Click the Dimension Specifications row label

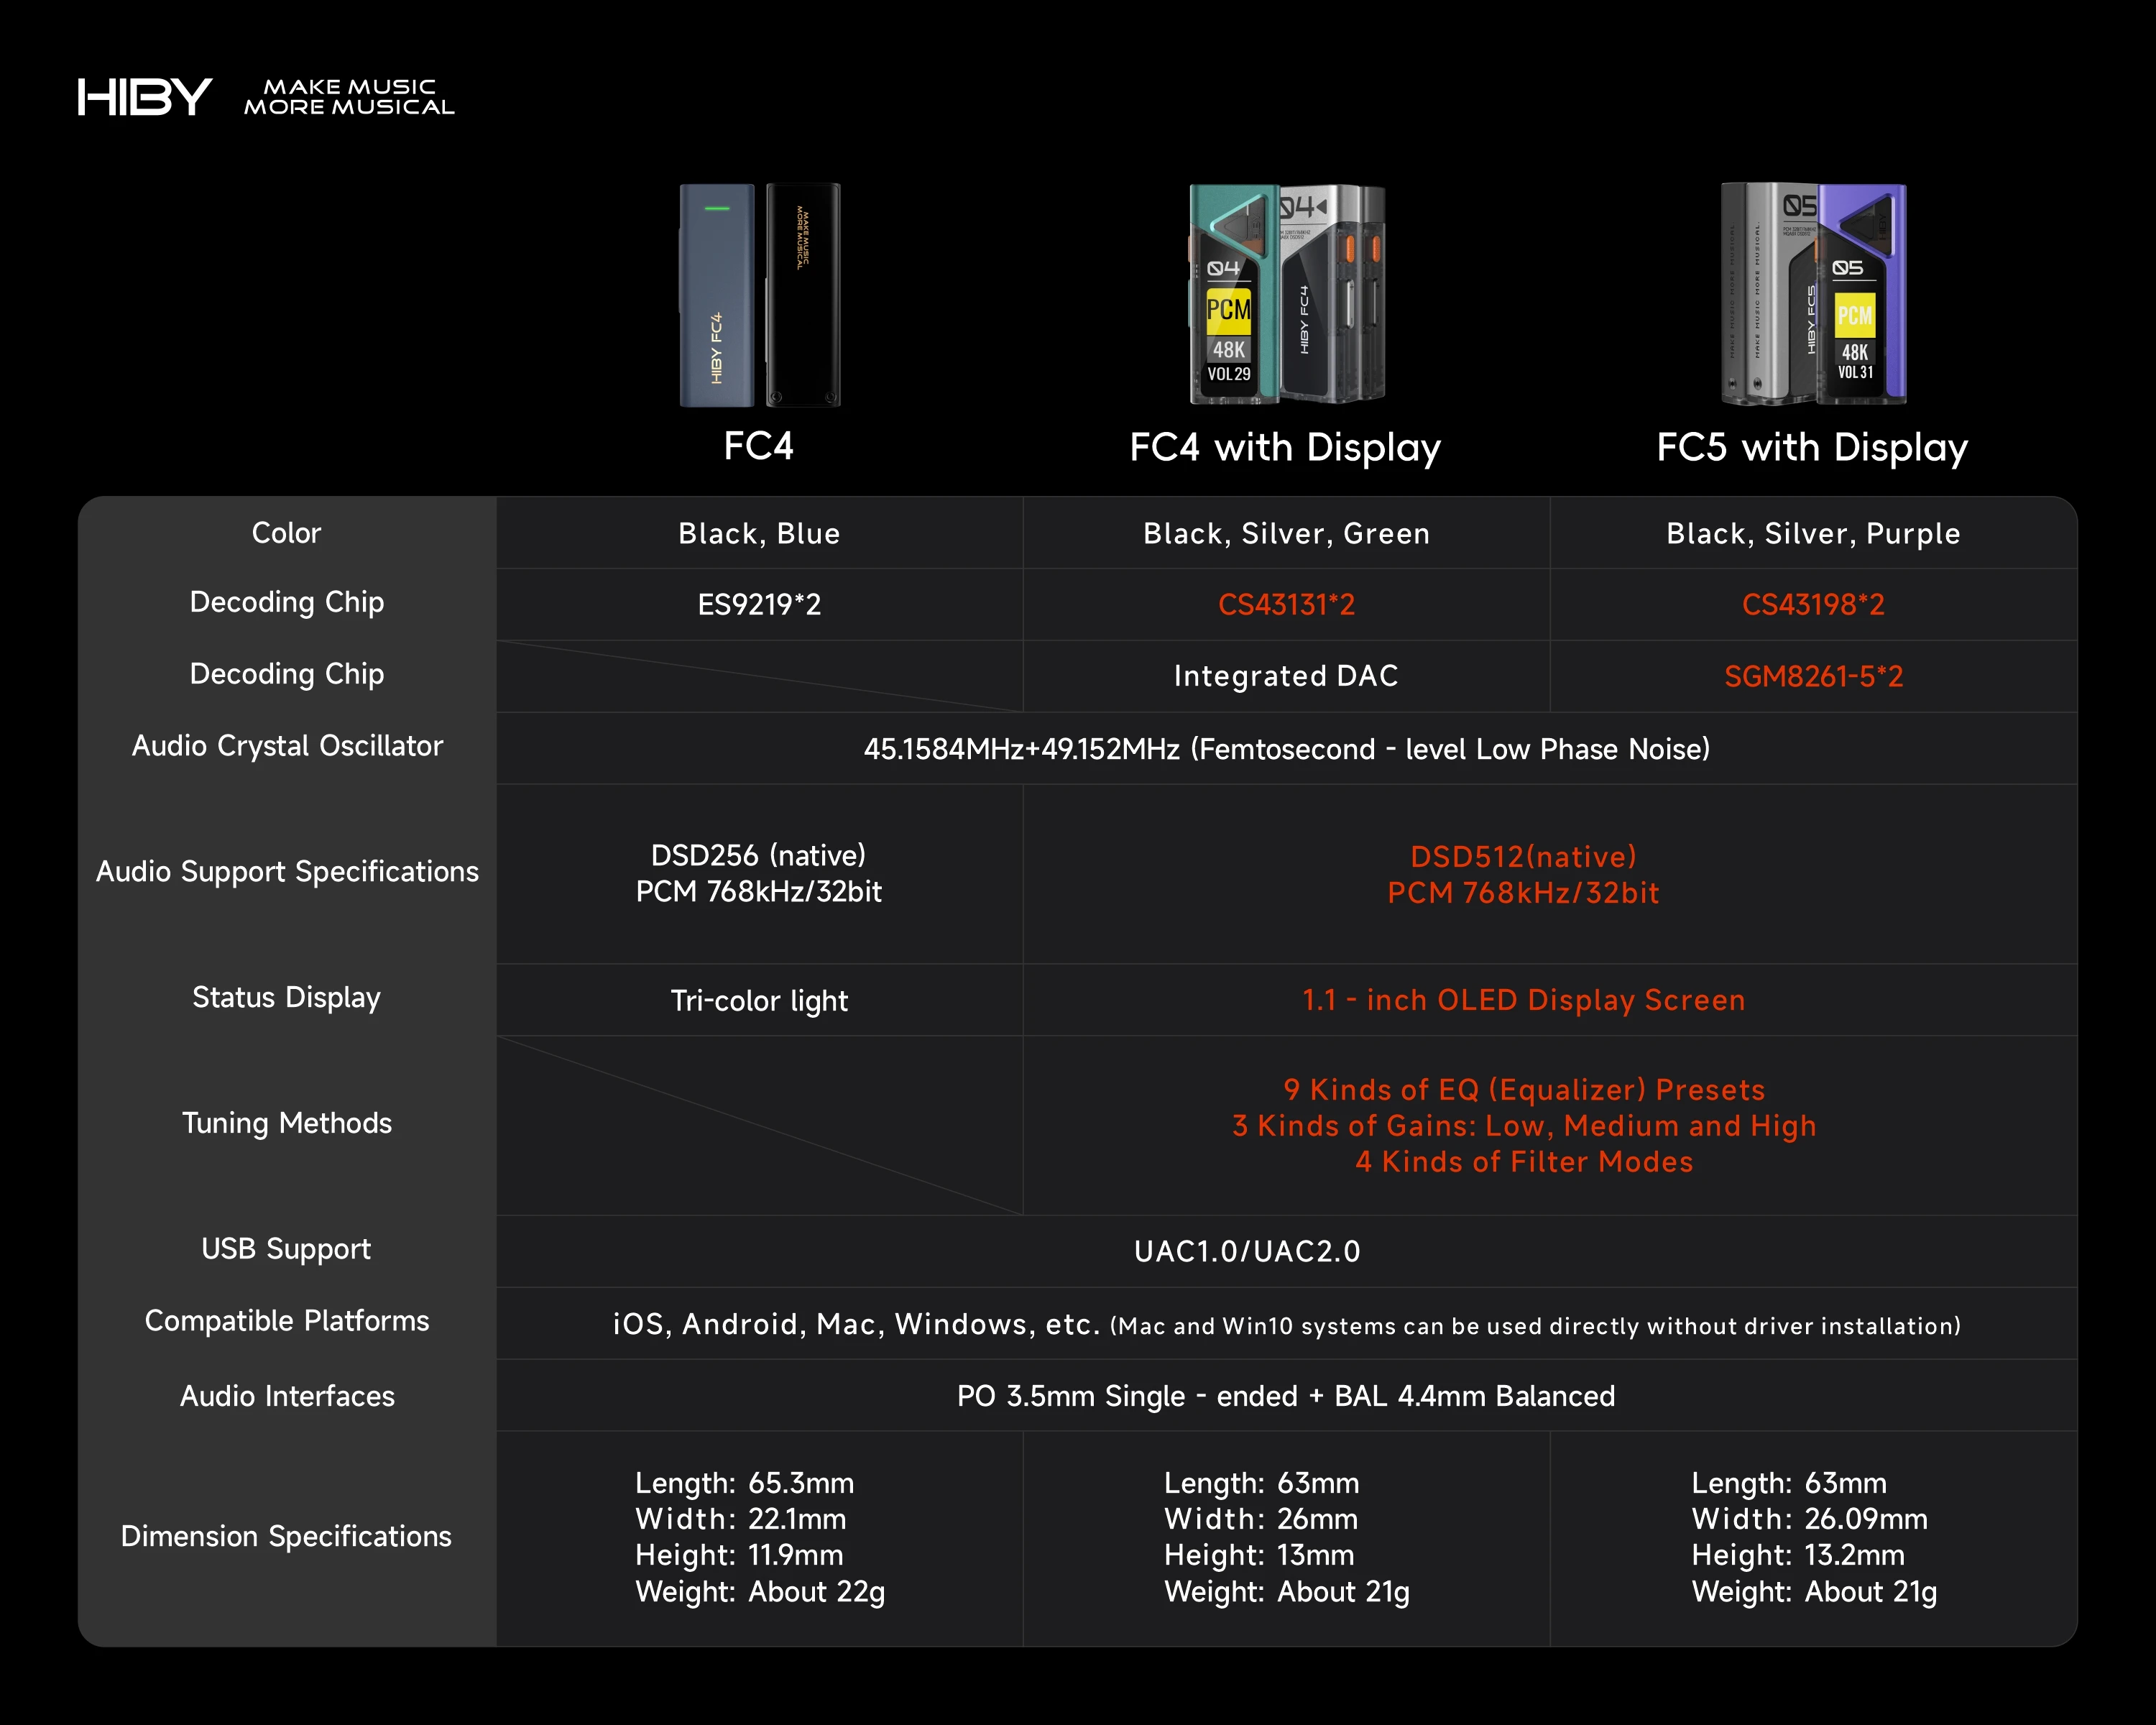[x=287, y=1536]
